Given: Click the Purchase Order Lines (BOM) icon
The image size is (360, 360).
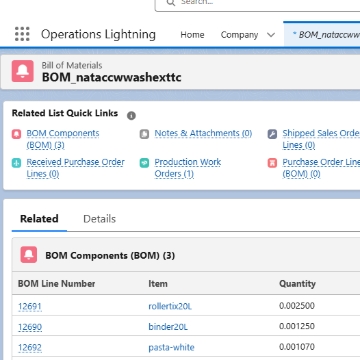Looking at the screenshot, I should [x=272, y=163].
